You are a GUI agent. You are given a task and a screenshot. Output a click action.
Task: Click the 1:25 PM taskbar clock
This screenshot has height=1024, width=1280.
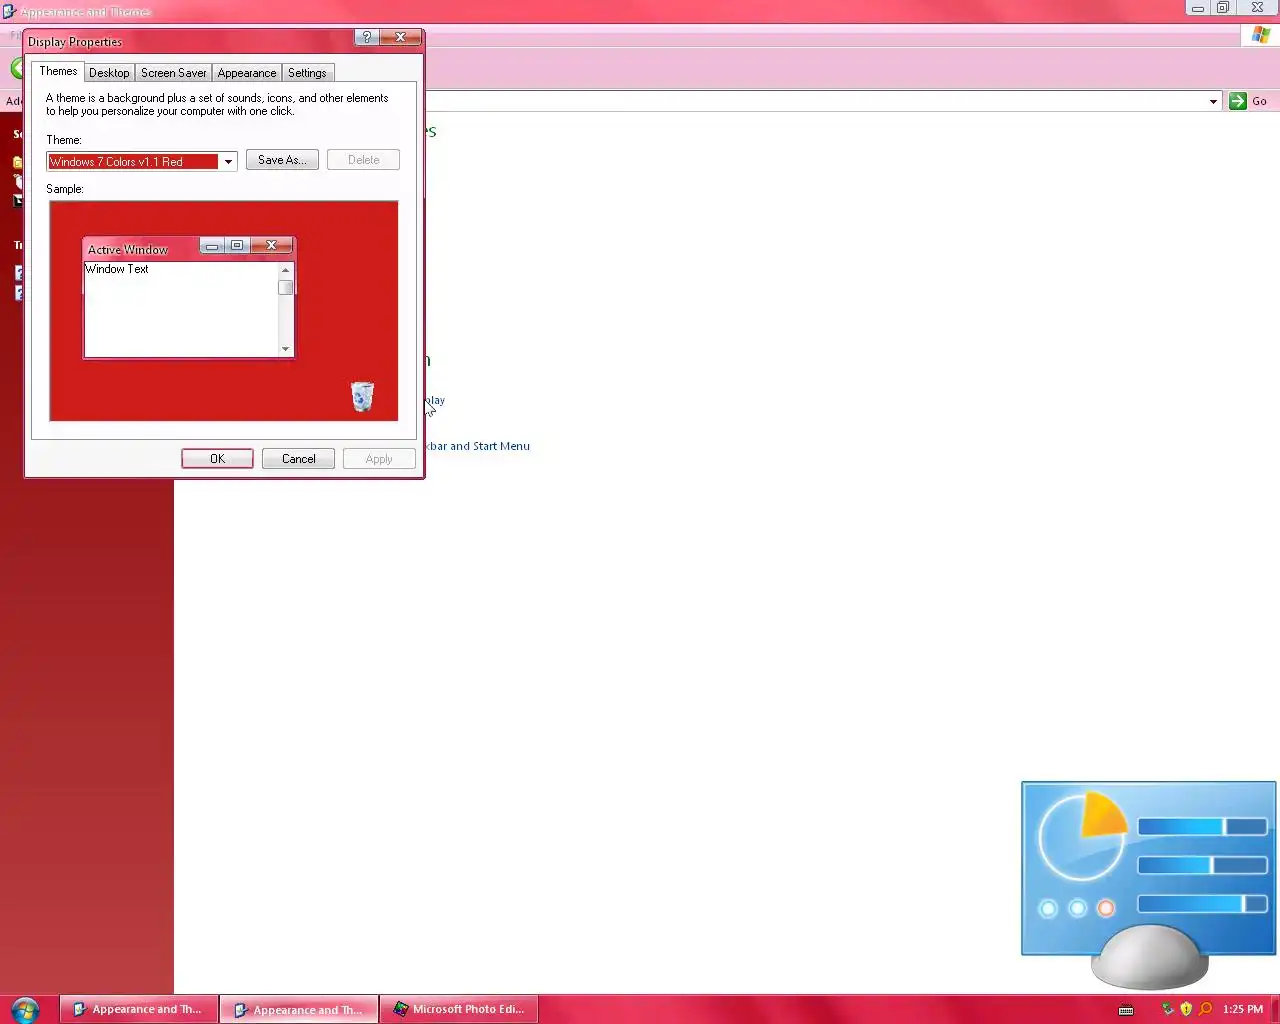click(x=1242, y=1009)
